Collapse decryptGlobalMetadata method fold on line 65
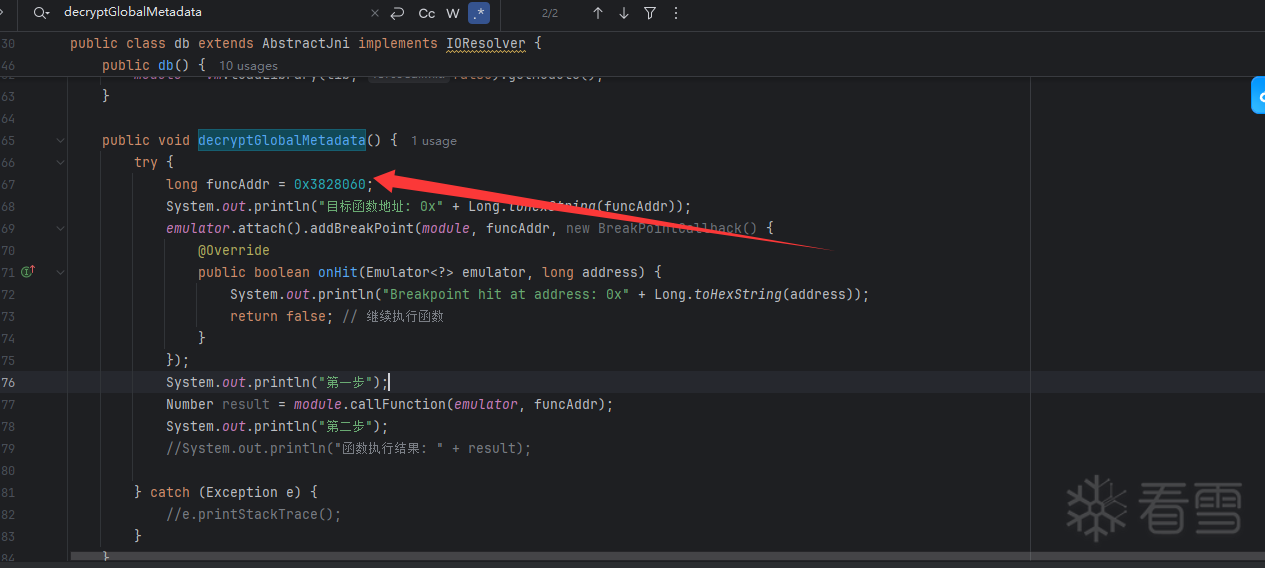Image resolution: width=1265 pixels, height=568 pixels. pyautogui.click(x=60, y=141)
